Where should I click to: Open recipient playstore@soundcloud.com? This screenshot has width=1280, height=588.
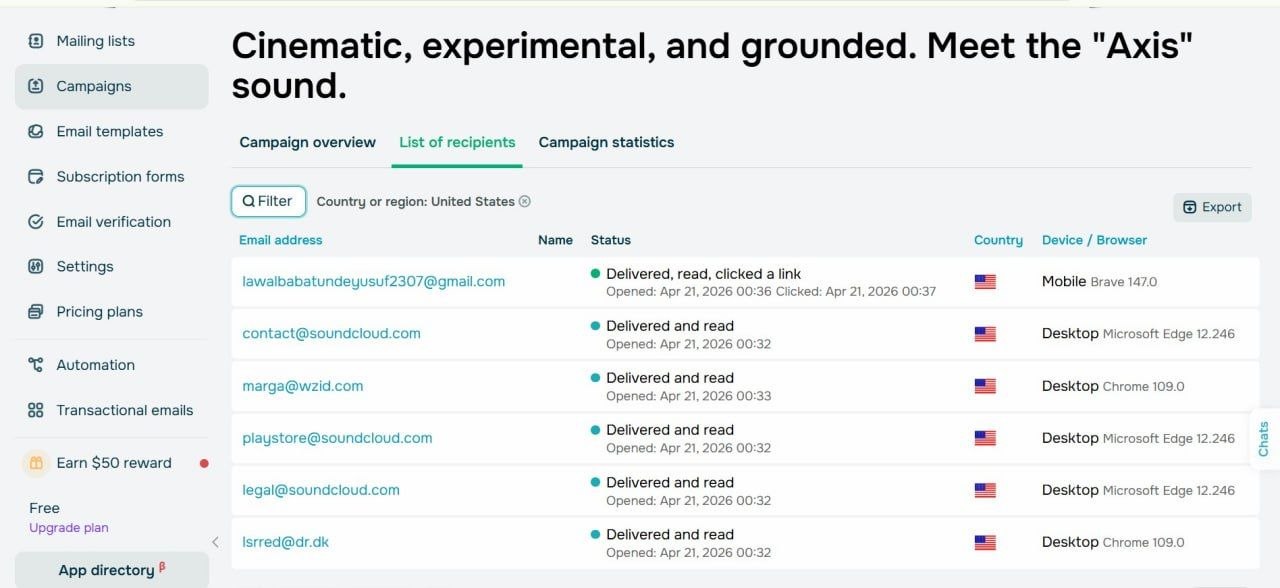[x=337, y=438]
